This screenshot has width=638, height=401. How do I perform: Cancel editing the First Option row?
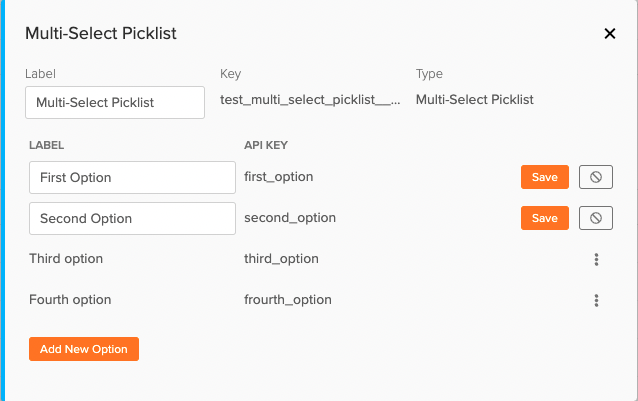pyautogui.click(x=596, y=177)
